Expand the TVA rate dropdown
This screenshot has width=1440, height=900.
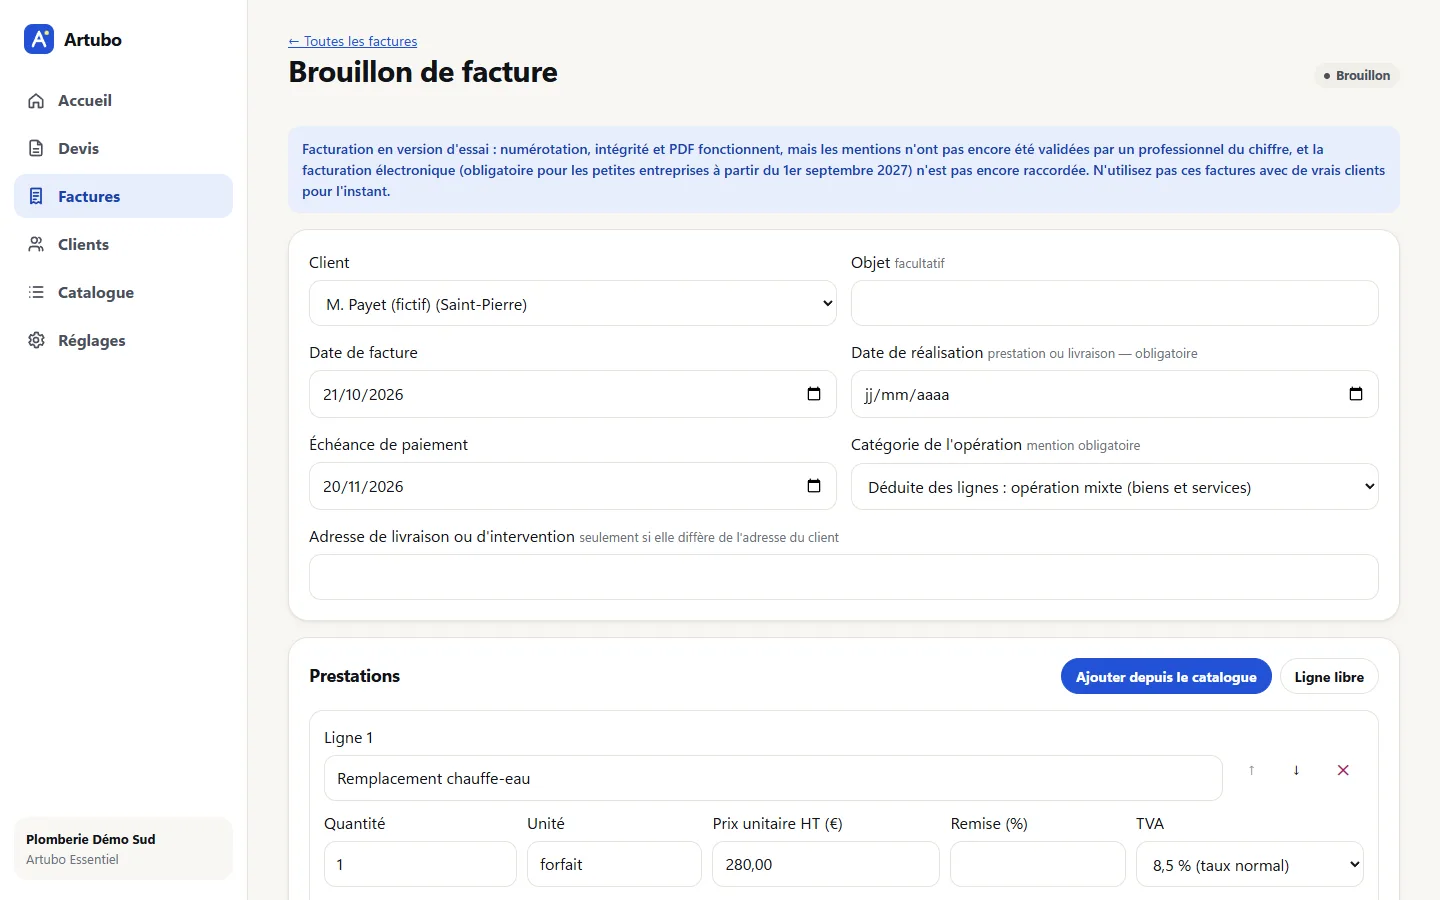[1250, 864]
